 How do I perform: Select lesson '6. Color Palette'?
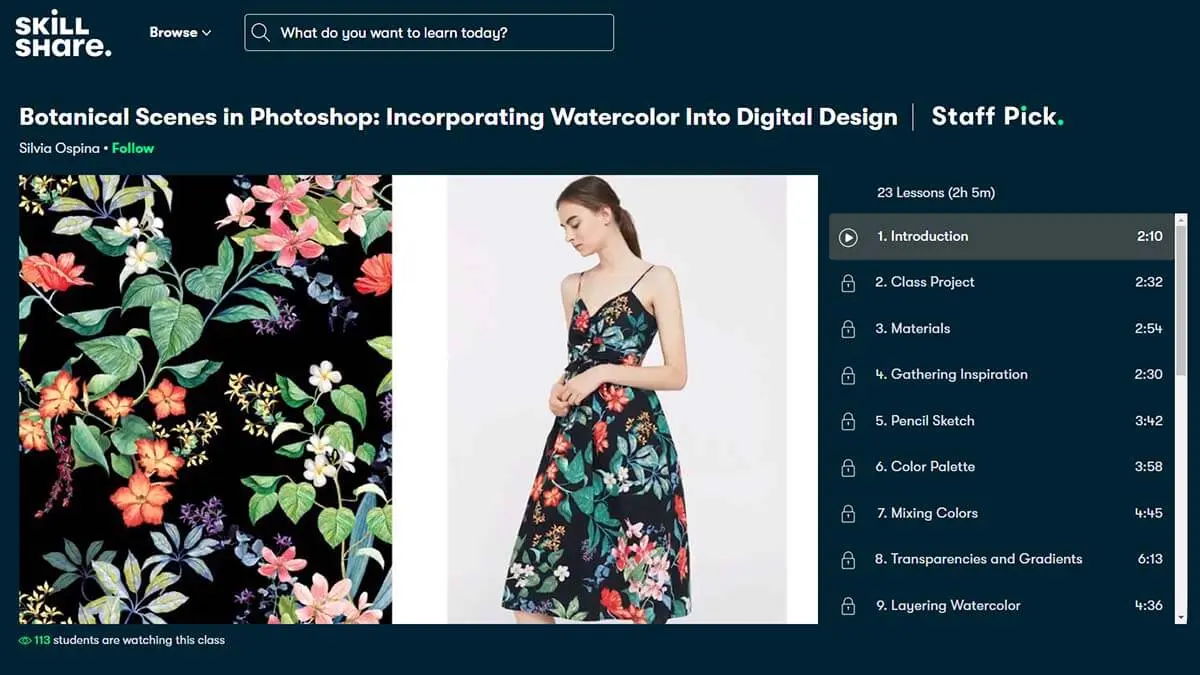(1002, 466)
